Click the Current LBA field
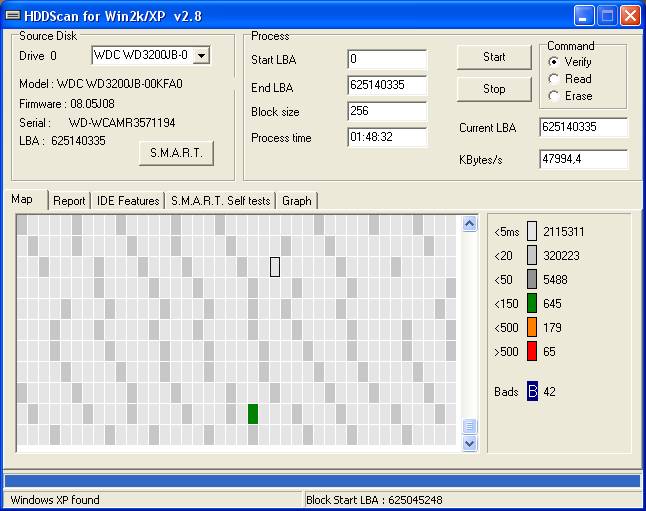The height and width of the screenshot is (511, 646). [583, 127]
